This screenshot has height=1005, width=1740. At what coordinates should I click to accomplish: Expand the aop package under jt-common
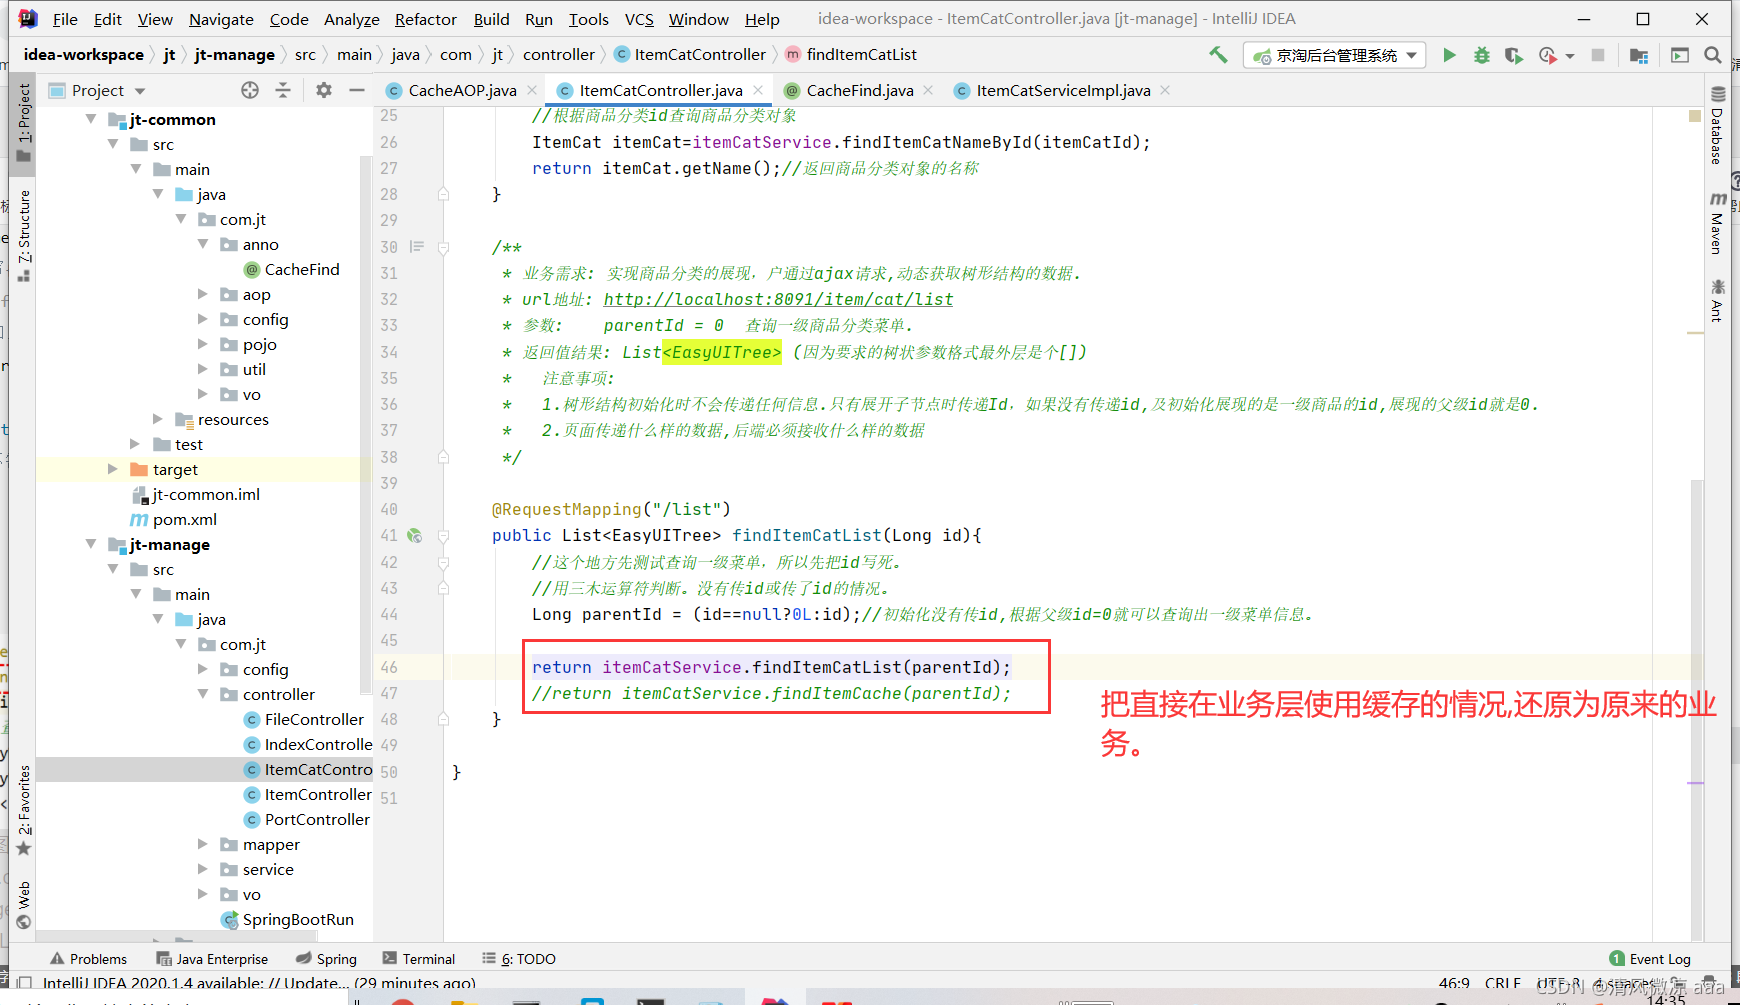click(x=203, y=294)
